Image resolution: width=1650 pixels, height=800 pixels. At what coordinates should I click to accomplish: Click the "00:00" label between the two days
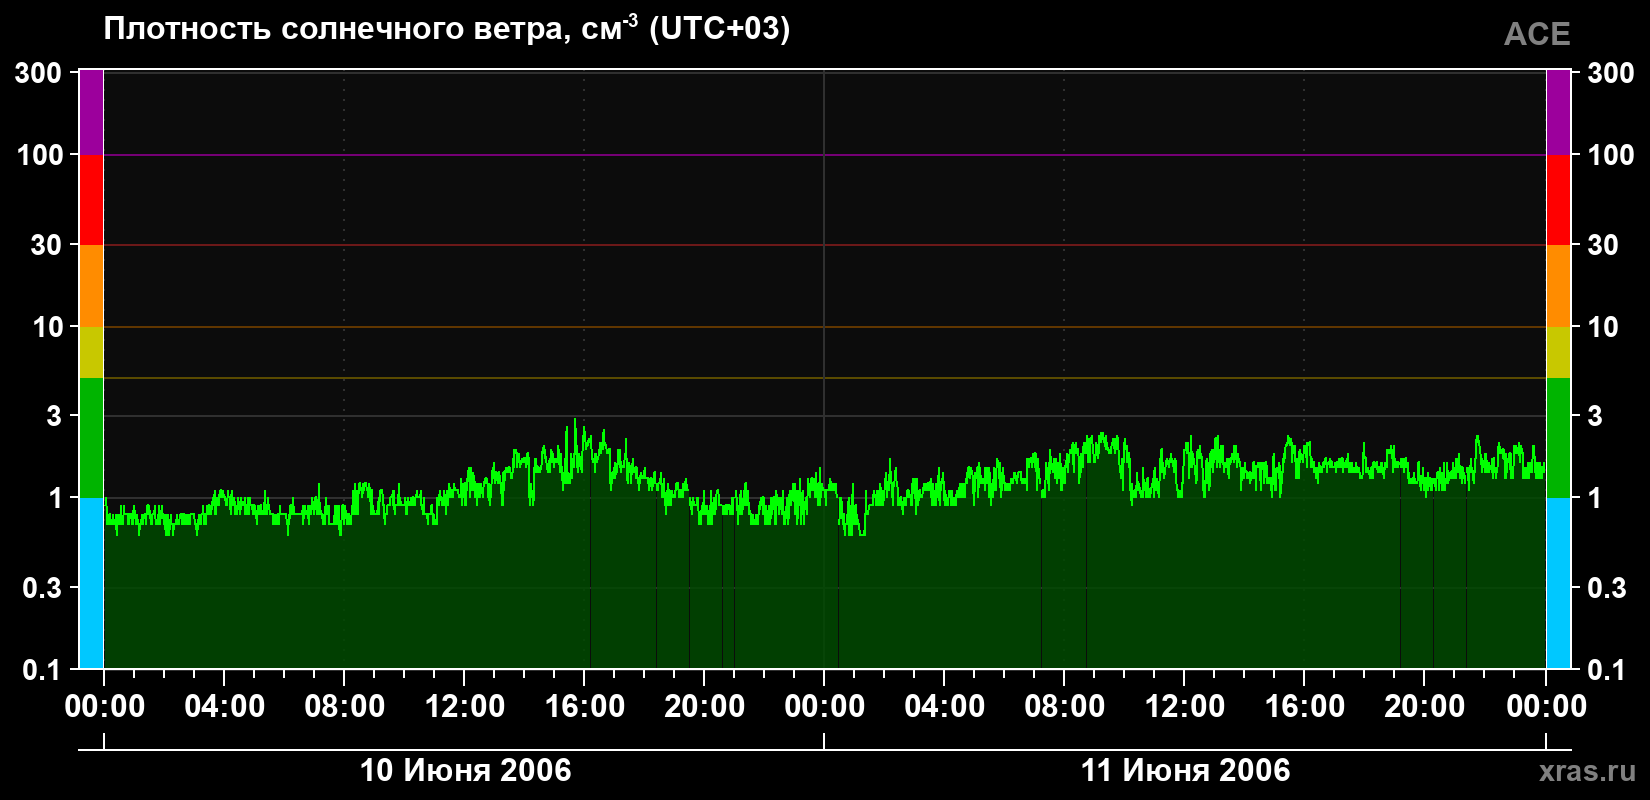tap(824, 707)
